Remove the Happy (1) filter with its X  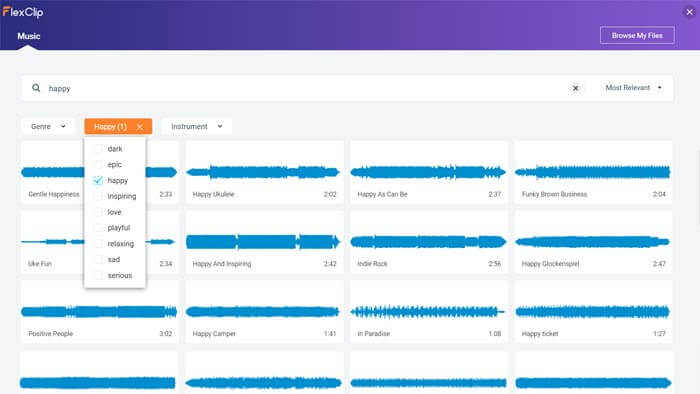click(x=140, y=127)
